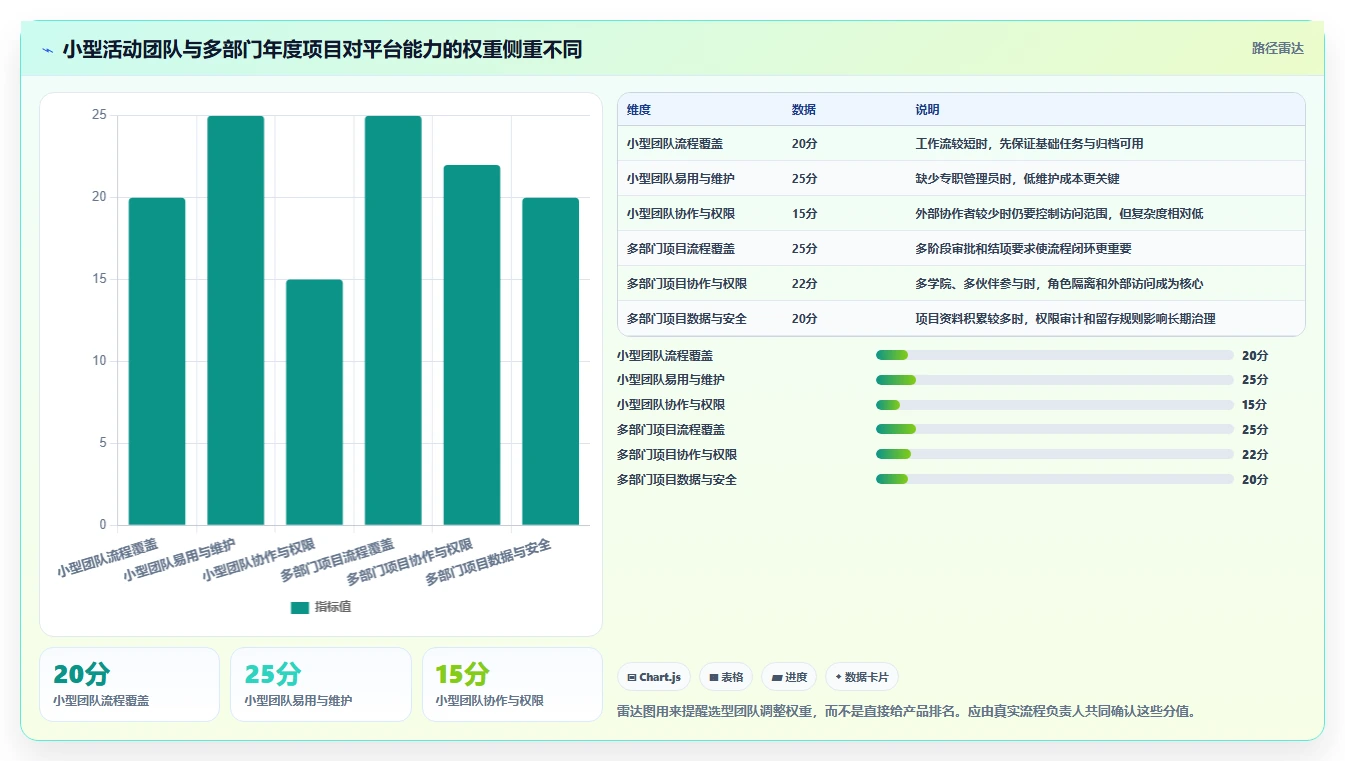Click the 指标值 legend text

333,607
